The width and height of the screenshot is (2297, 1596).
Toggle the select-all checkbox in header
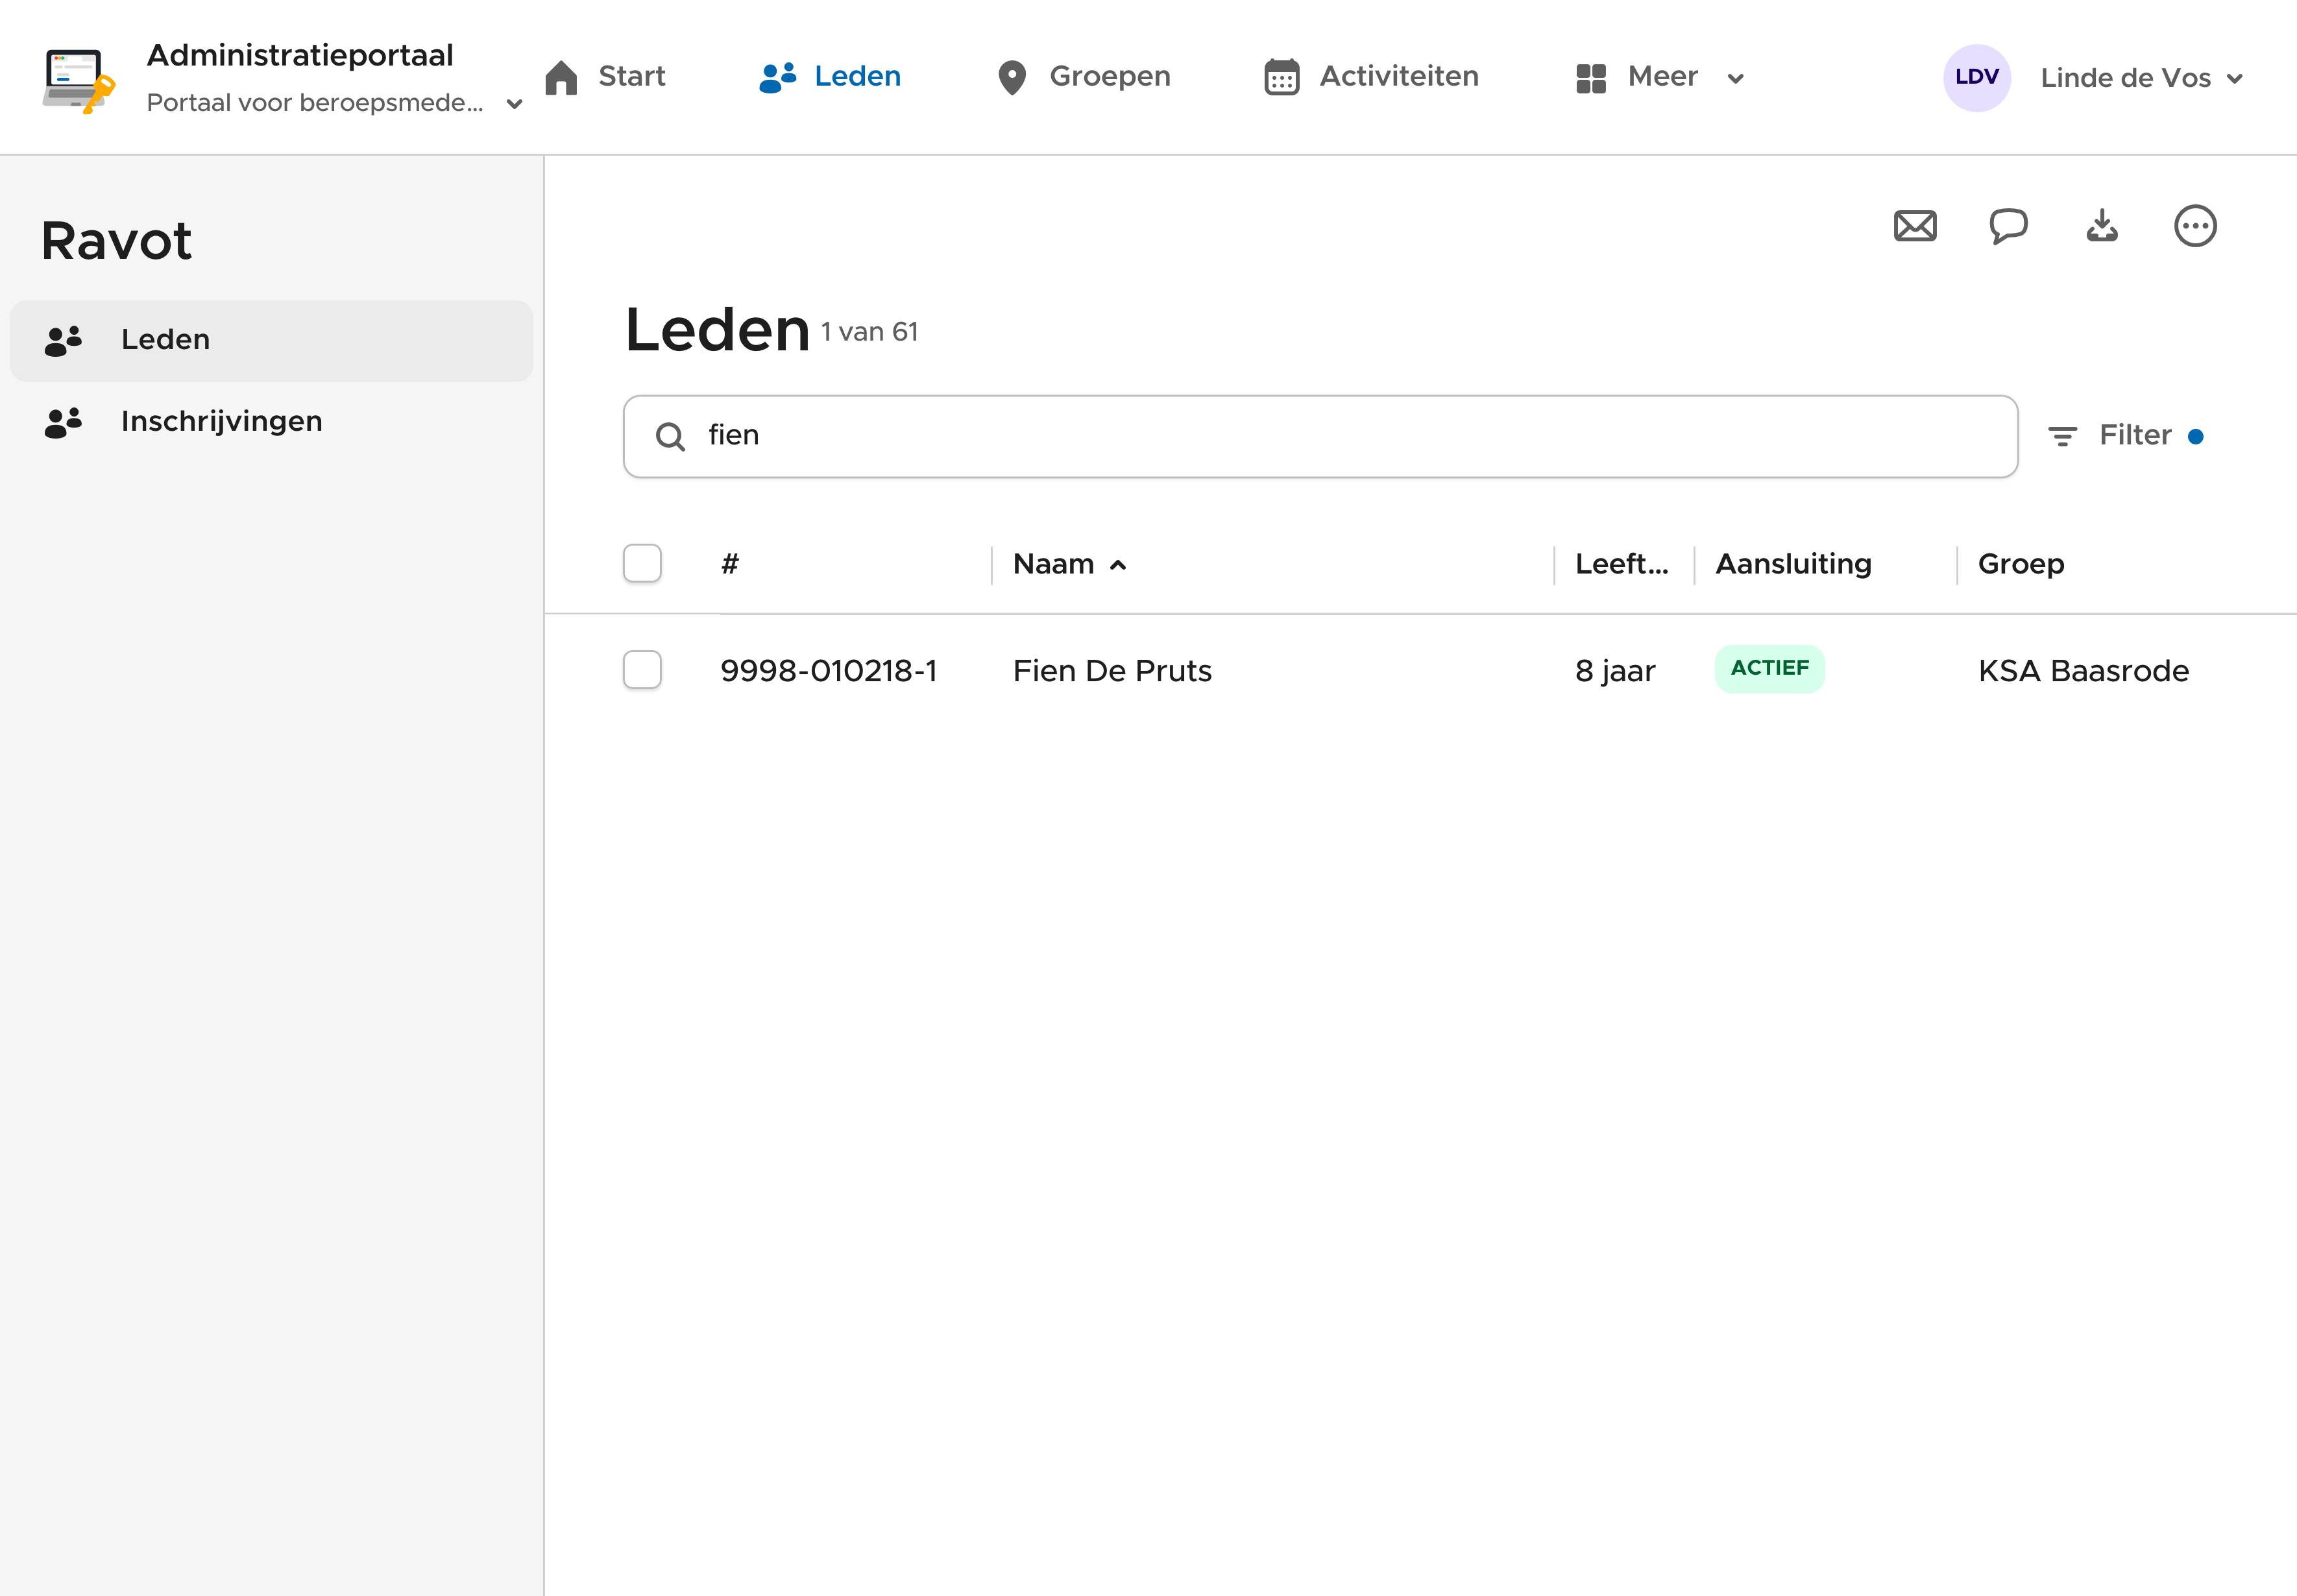point(642,563)
